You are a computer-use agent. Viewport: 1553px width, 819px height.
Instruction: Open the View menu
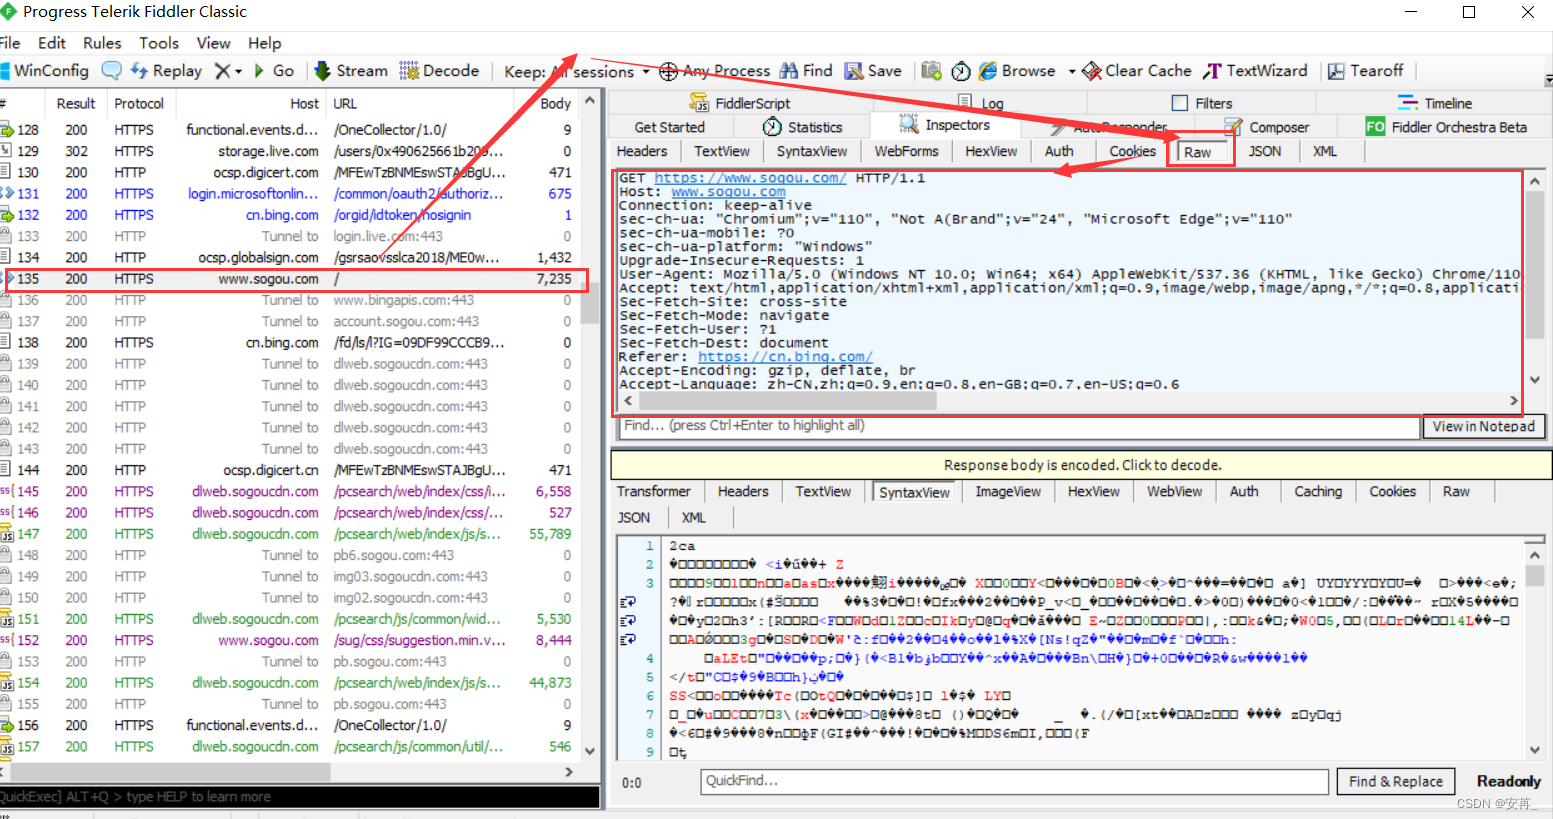click(x=213, y=43)
